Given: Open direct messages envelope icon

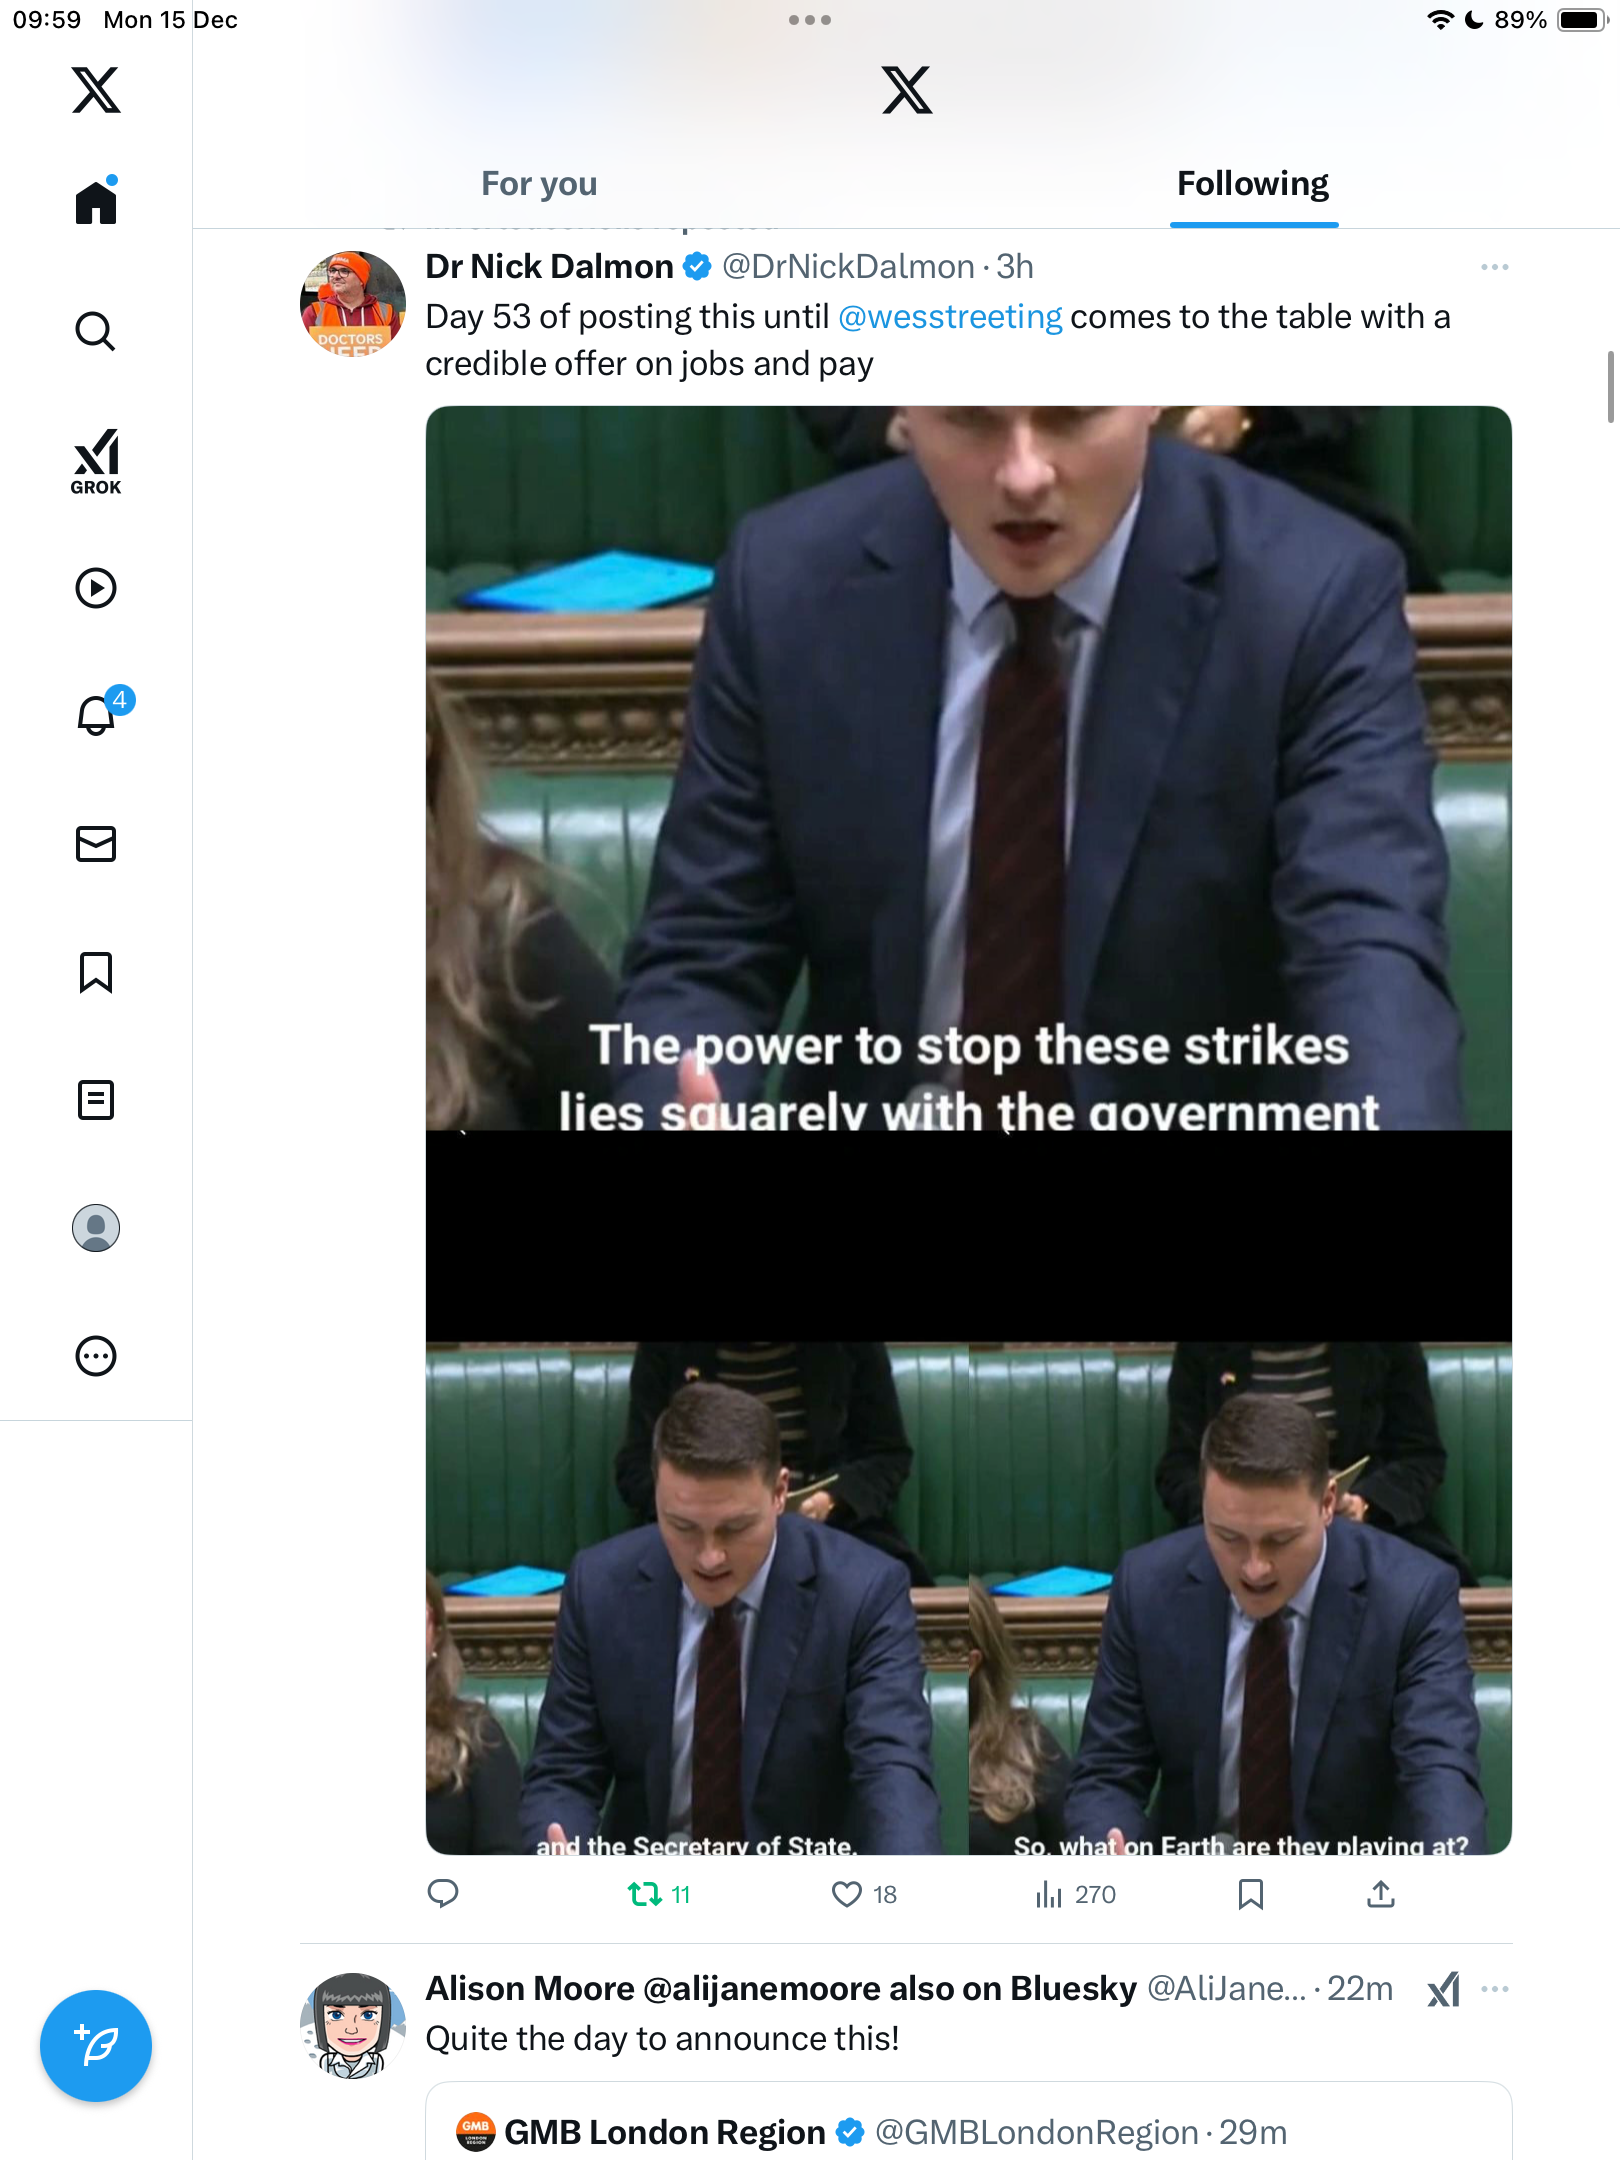Looking at the screenshot, I should tap(96, 844).
